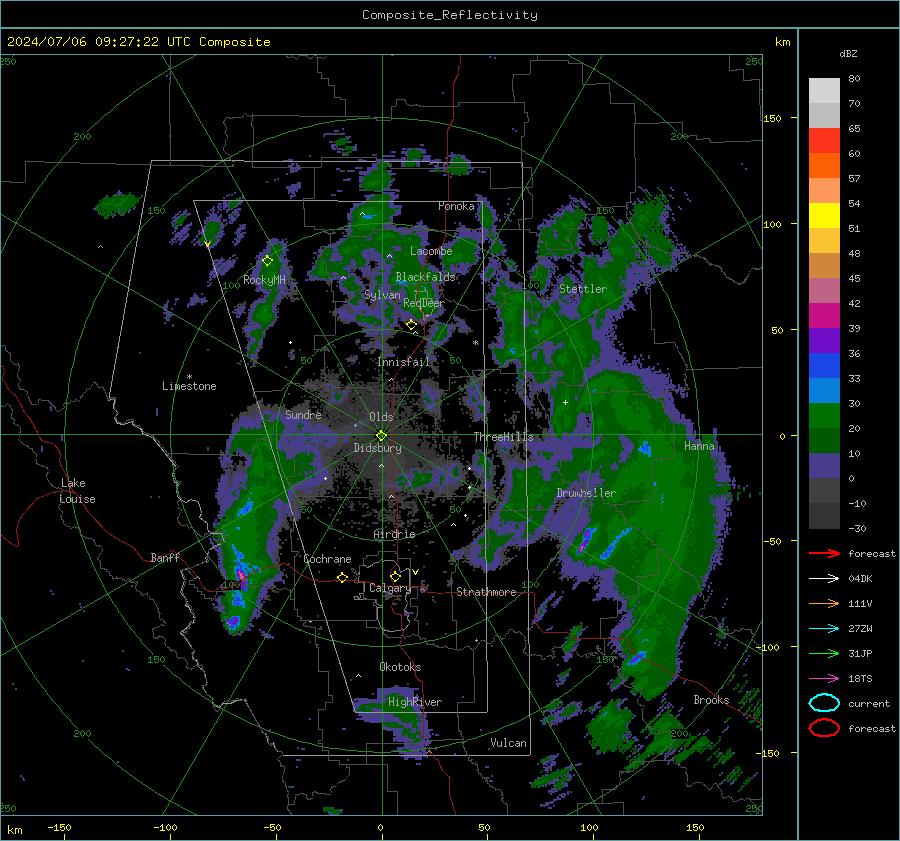900x841 pixels.
Task: Select the orange 111V arrow icon
Action: tap(824, 603)
